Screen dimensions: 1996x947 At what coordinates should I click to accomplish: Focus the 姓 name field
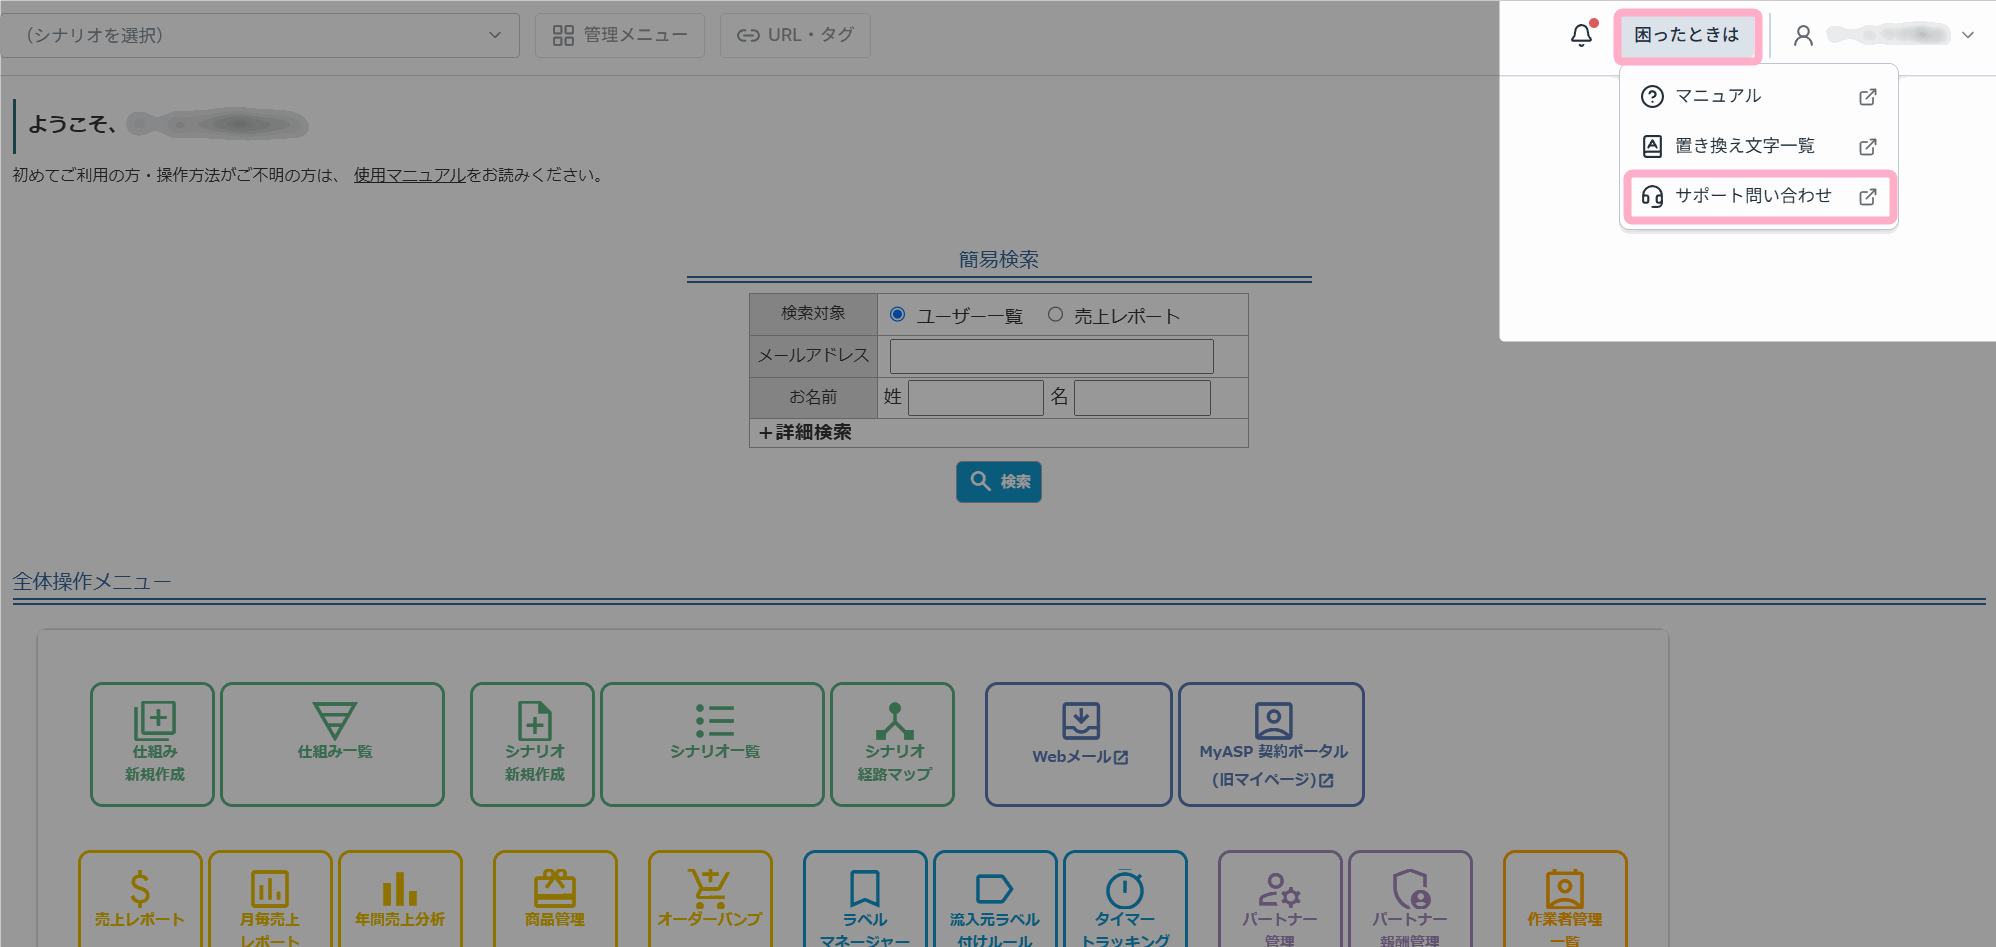pos(976,398)
